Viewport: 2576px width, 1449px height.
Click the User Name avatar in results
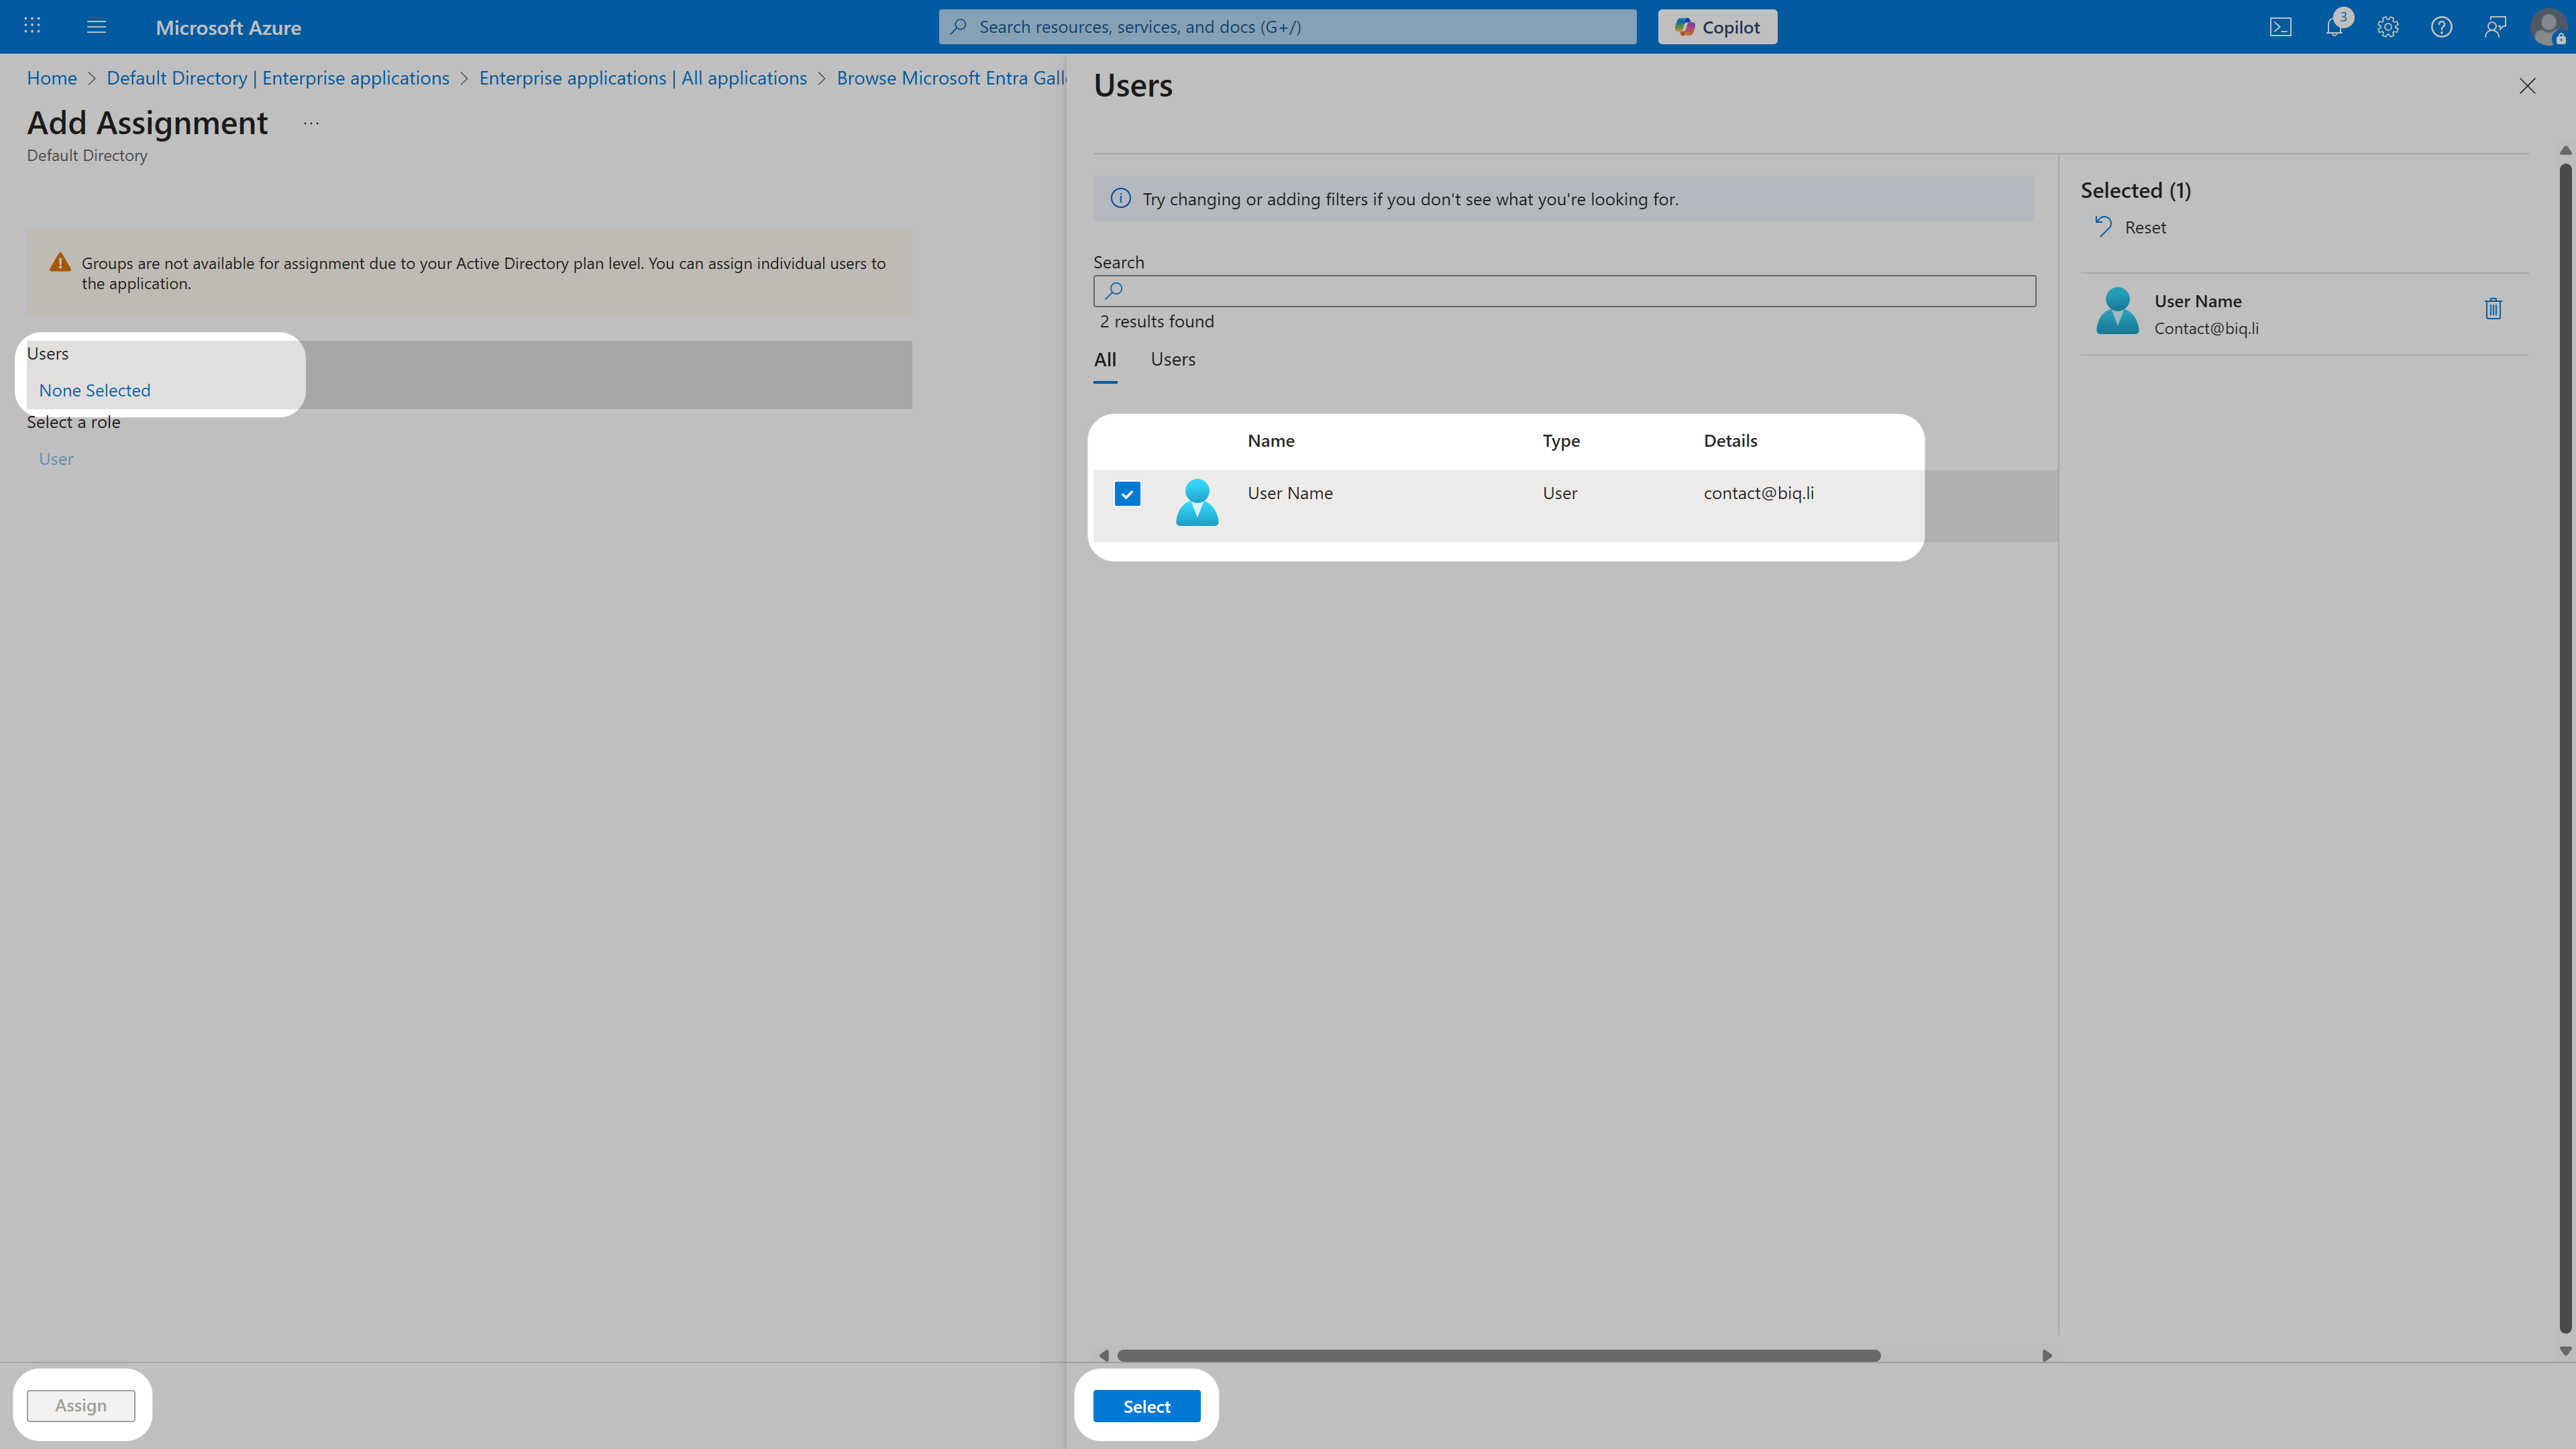tap(1197, 502)
